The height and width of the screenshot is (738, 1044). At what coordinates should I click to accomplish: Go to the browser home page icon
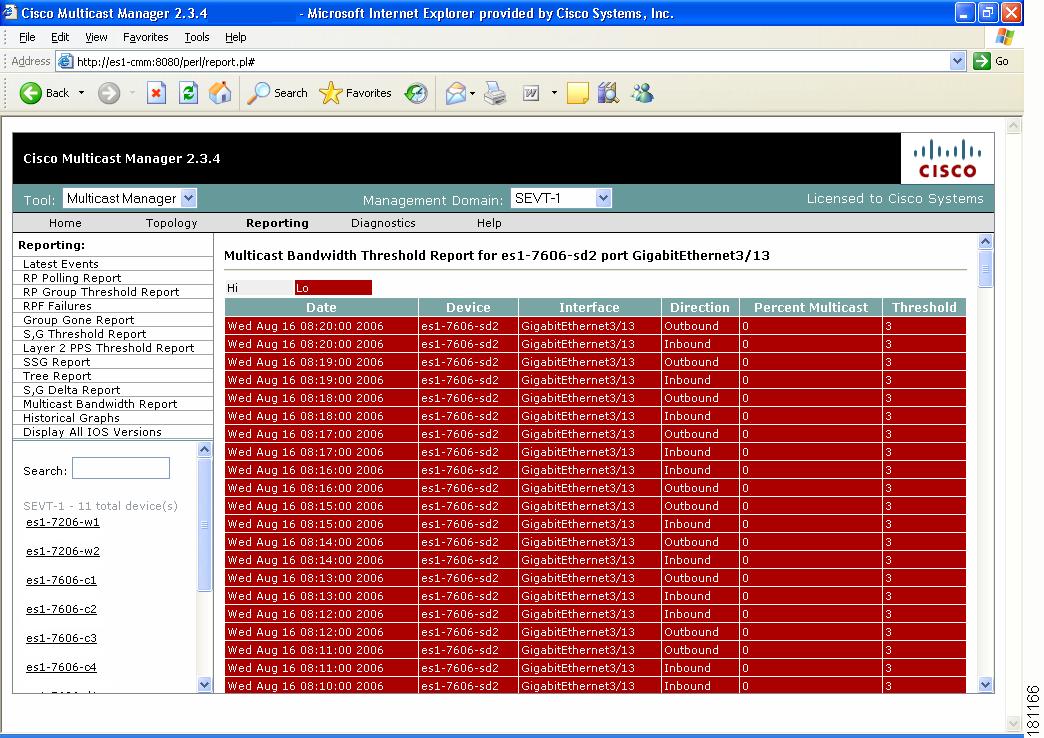220,93
